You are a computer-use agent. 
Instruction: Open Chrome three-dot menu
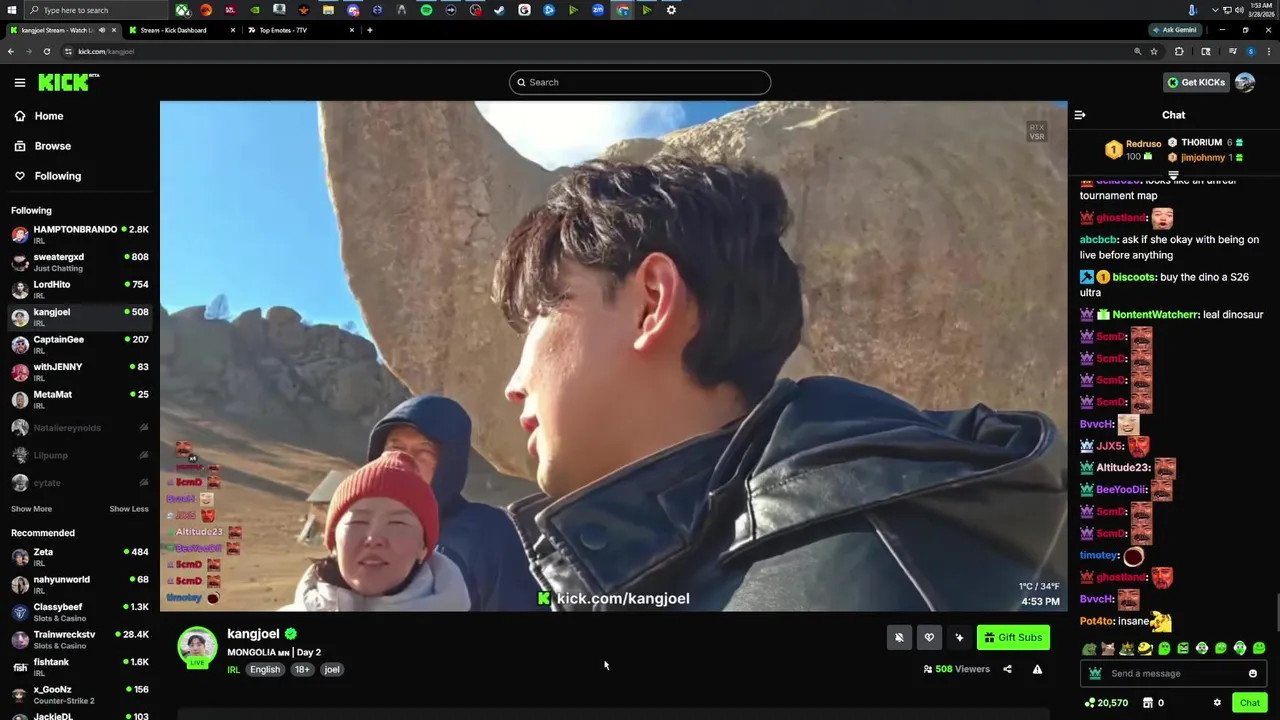tap(1269, 51)
